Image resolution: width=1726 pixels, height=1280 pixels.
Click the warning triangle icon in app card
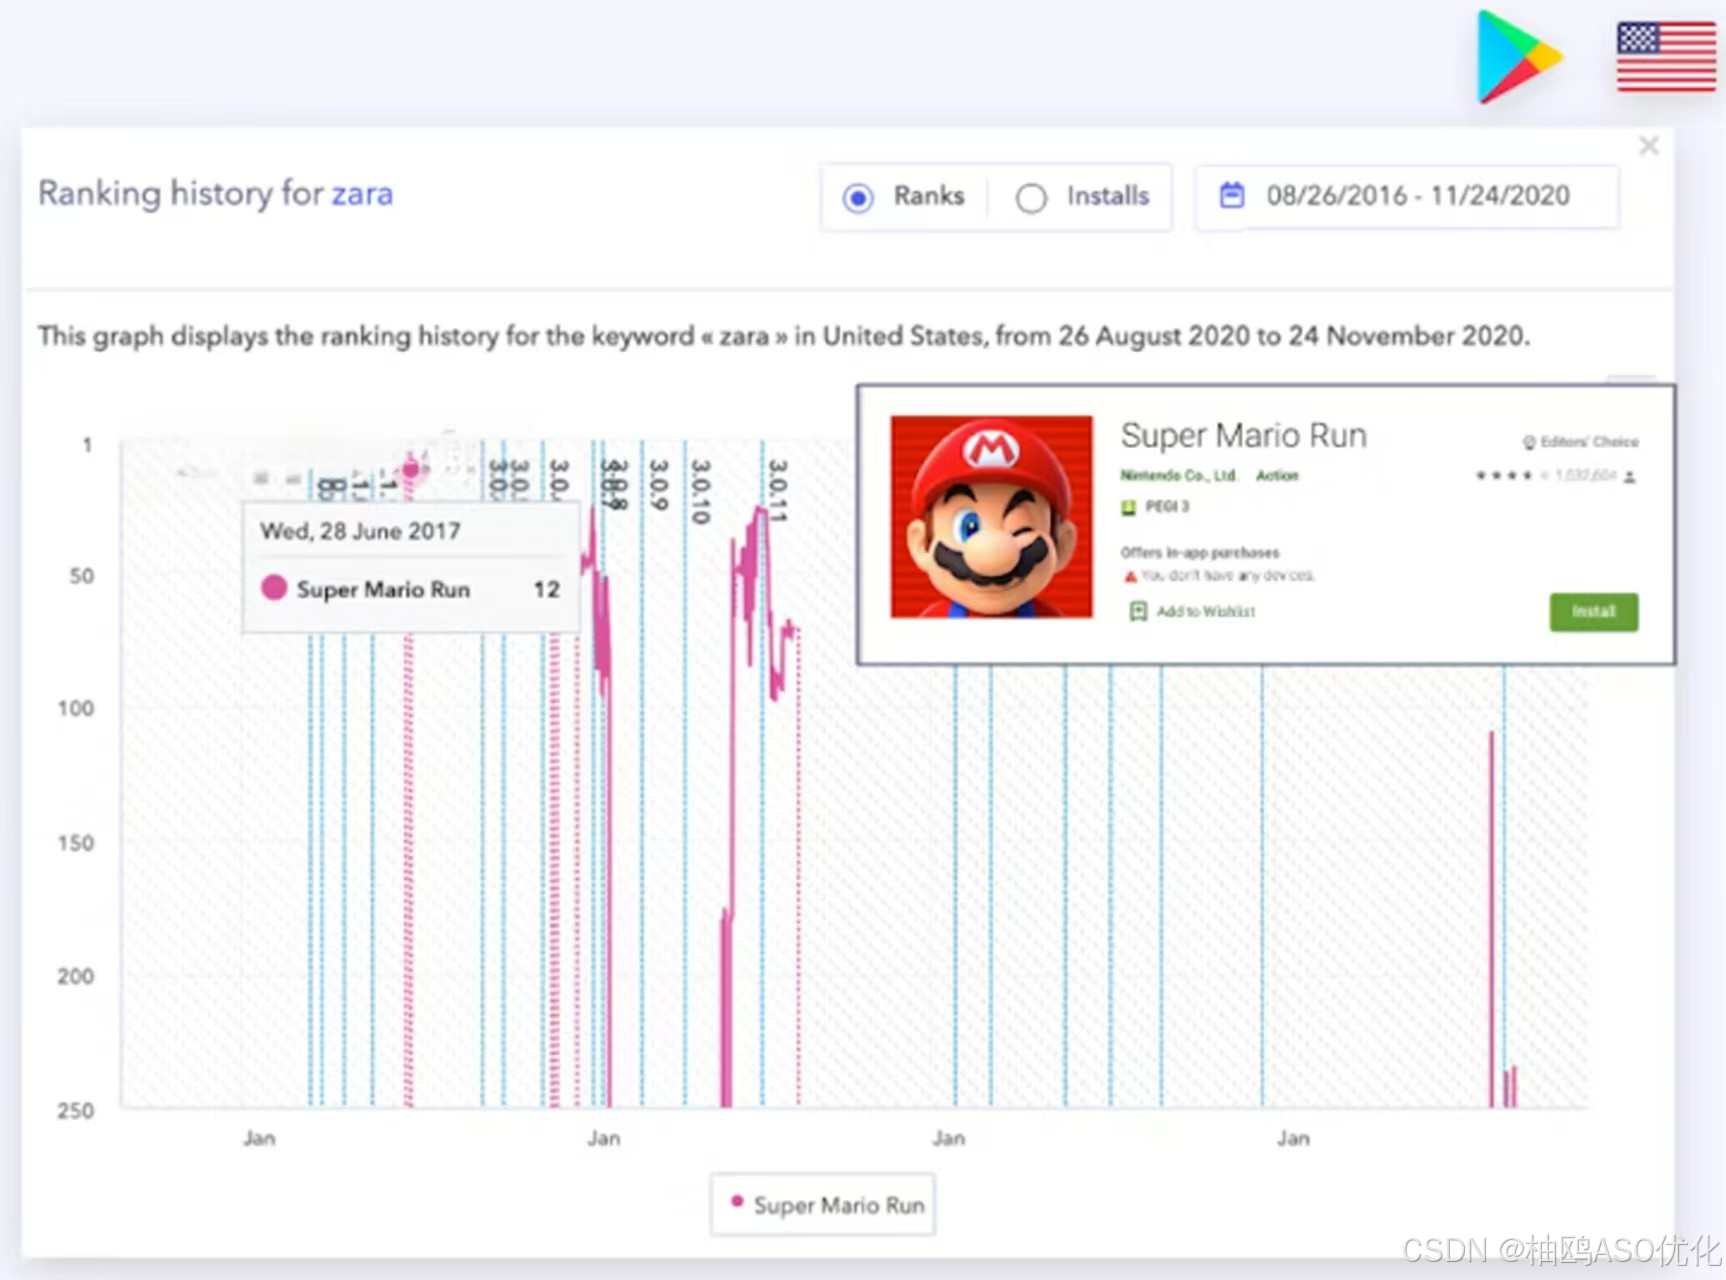1130,576
